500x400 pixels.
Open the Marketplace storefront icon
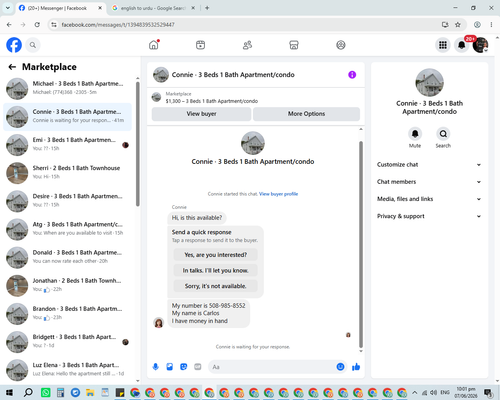click(294, 45)
